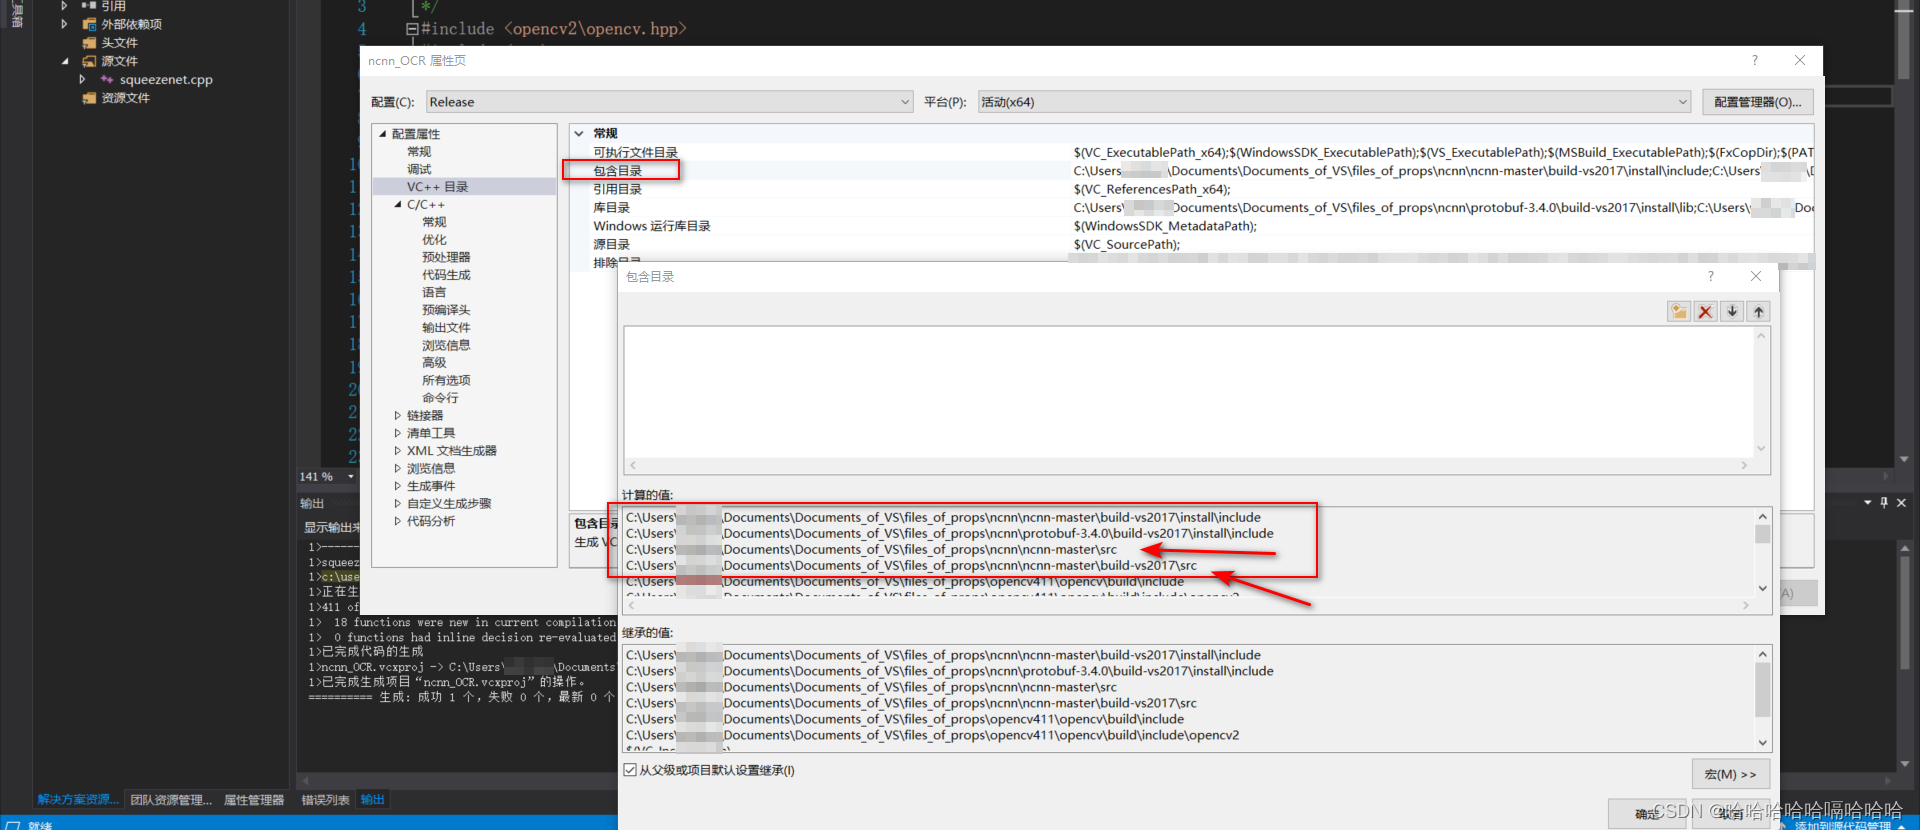This screenshot has height=830, width=1920.
Task: Collapse the 配置属性 tree node
Action: pyautogui.click(x=382, y=133)
